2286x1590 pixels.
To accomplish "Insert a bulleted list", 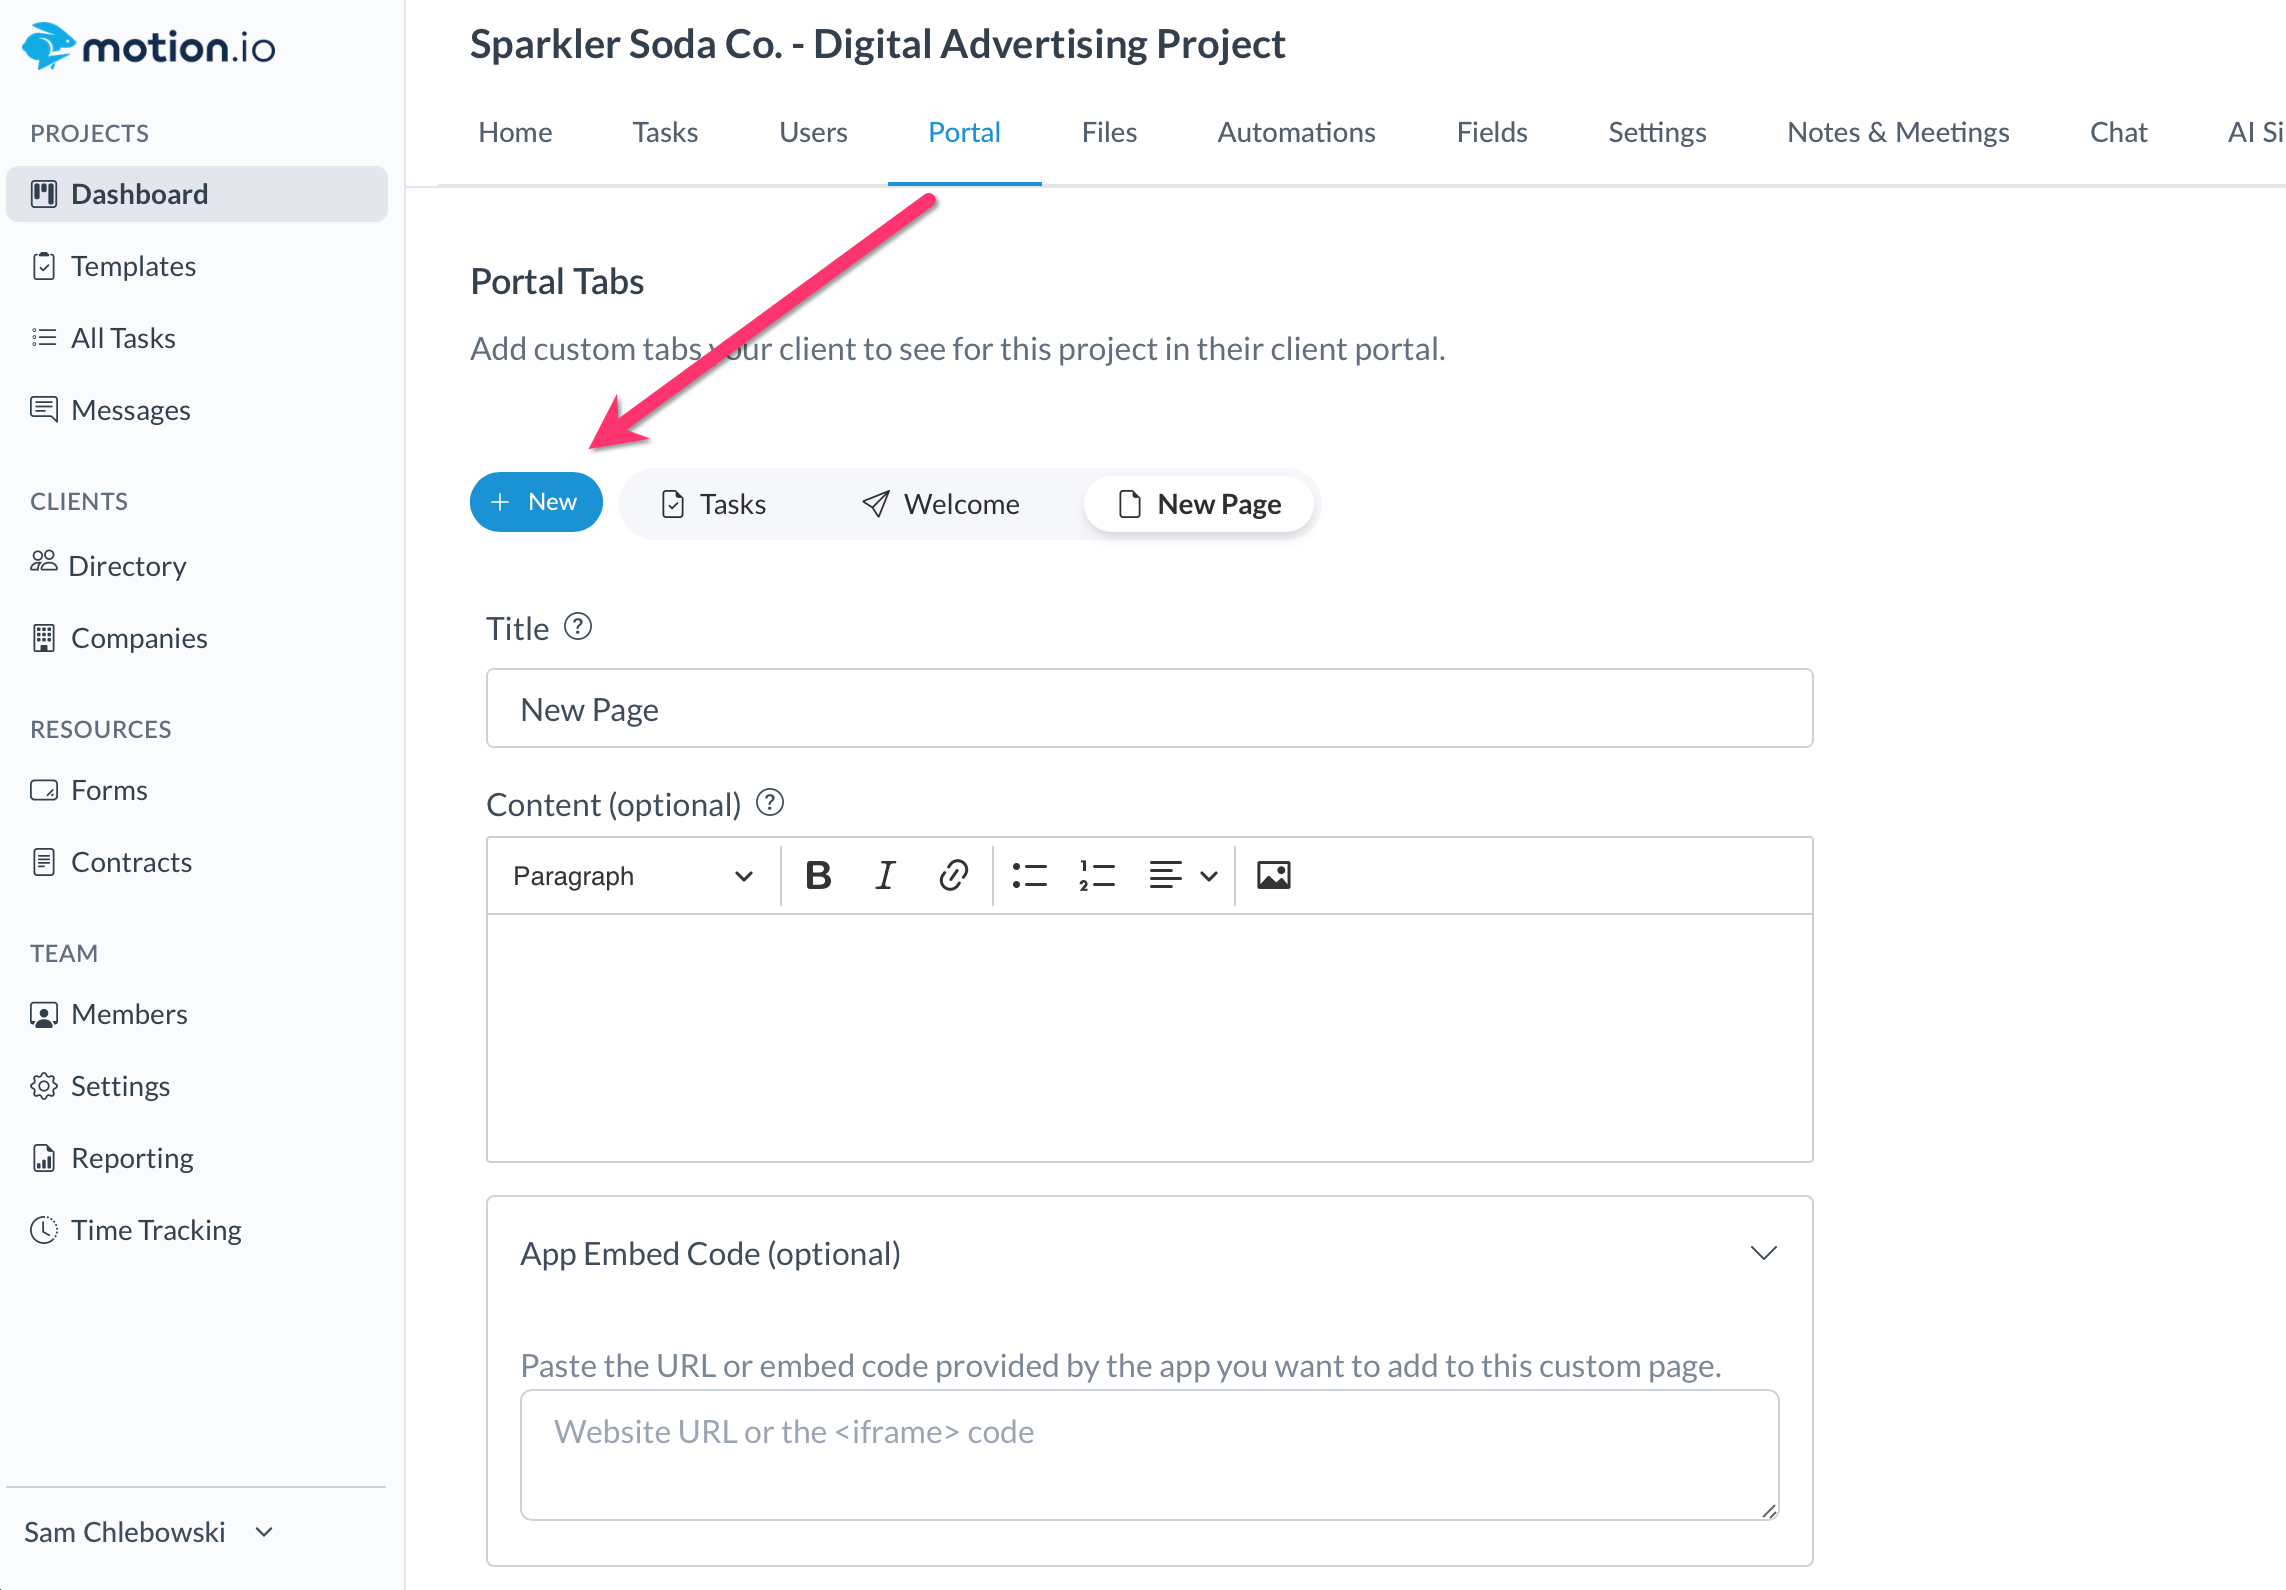I will click(x=1029, y=876).
